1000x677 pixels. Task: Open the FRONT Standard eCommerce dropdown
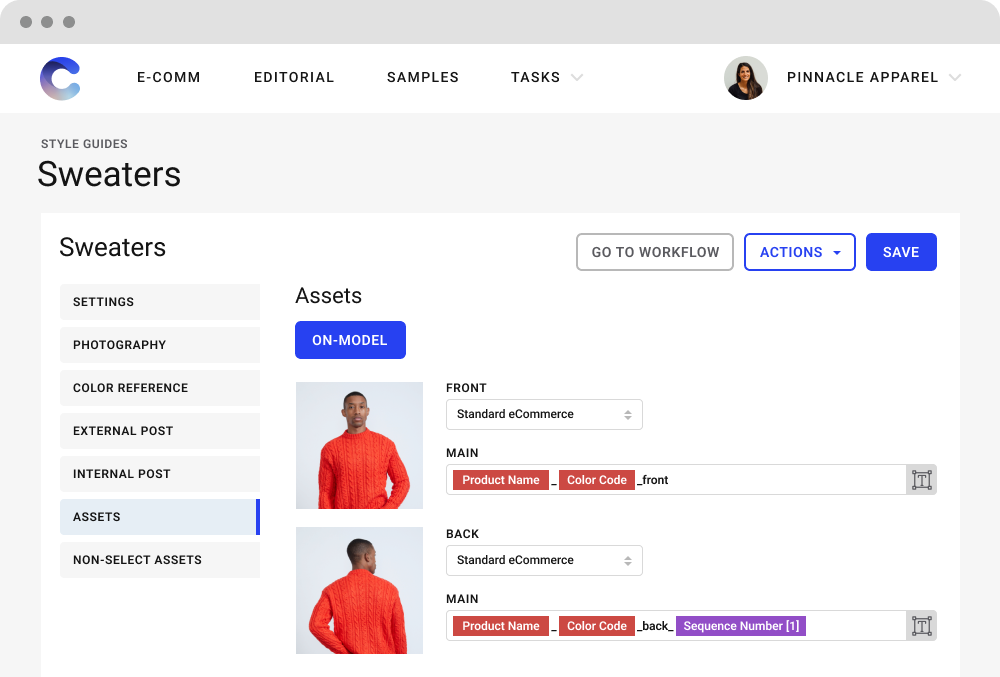point(544,414)
